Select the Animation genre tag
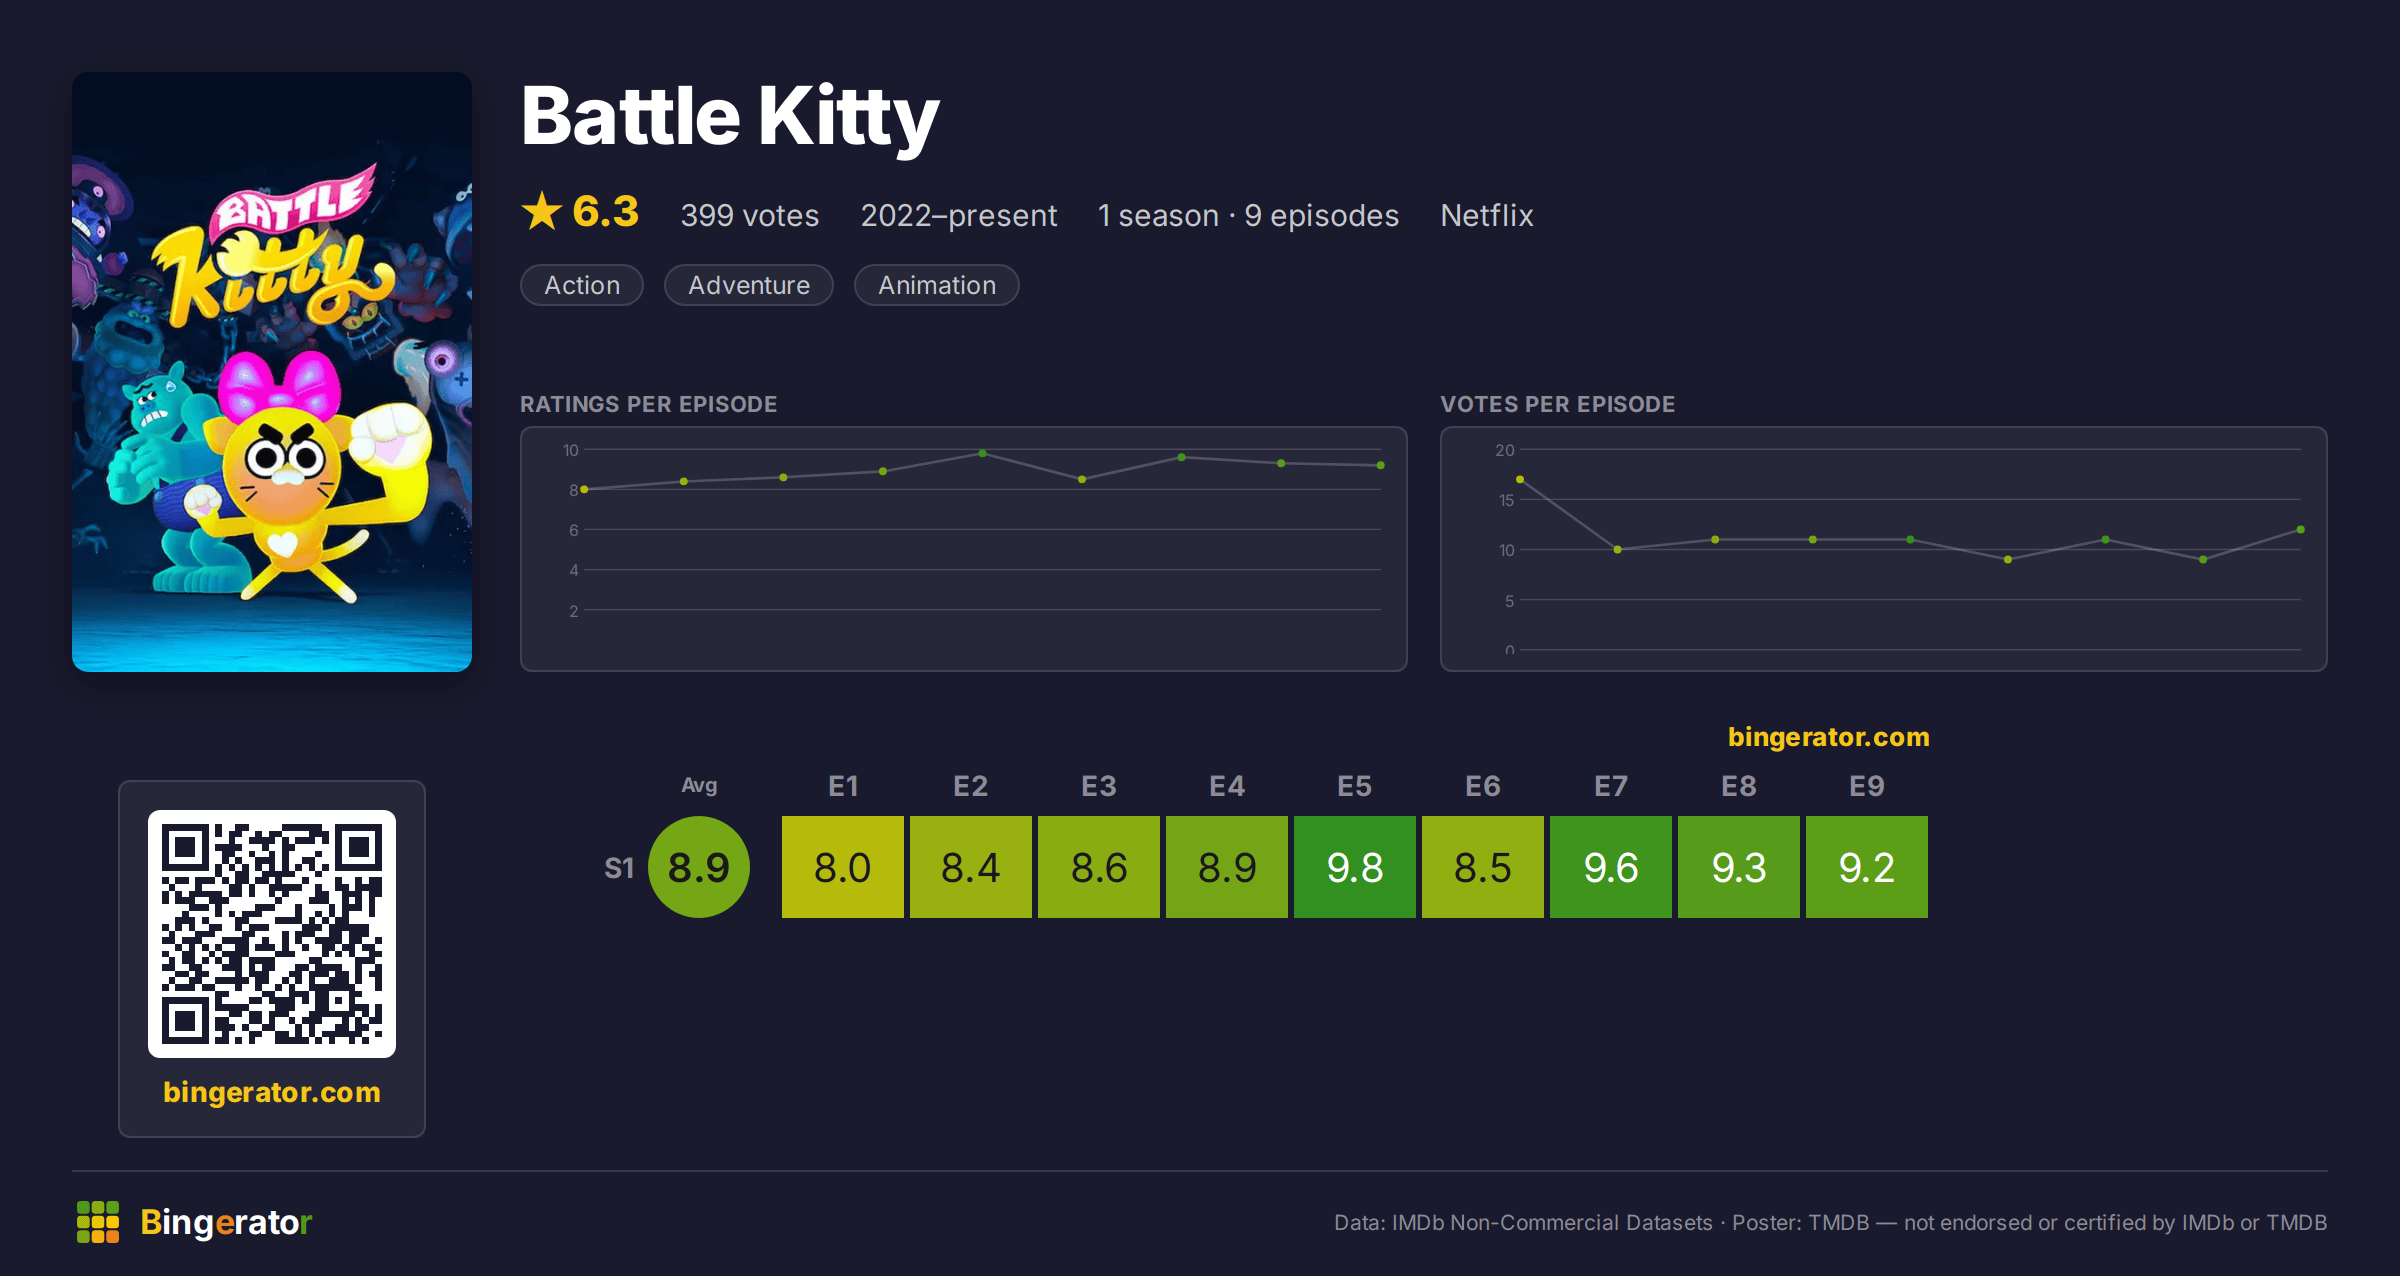The width and height of the screenshot is (2400, 1276). (937, 285)
